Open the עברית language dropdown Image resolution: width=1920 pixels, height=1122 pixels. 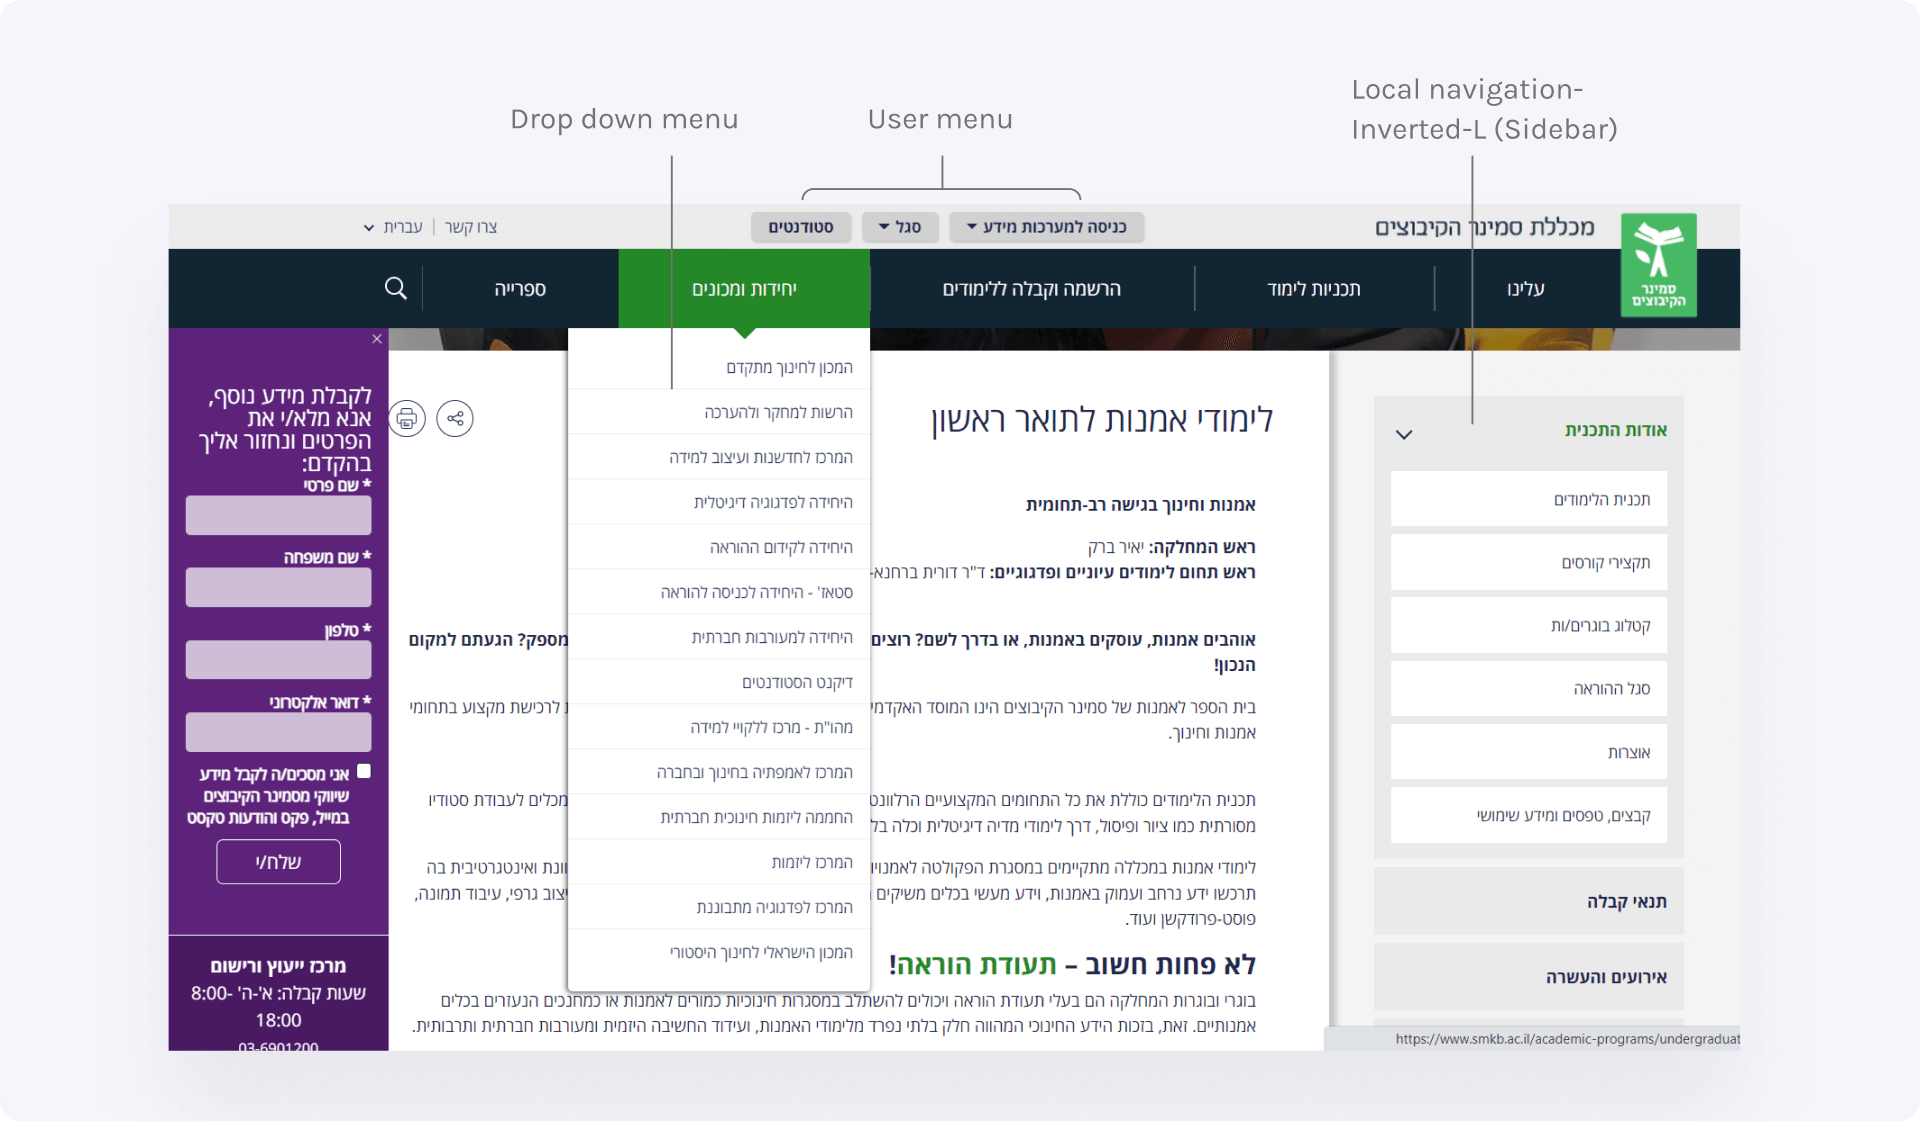(393, 227)
